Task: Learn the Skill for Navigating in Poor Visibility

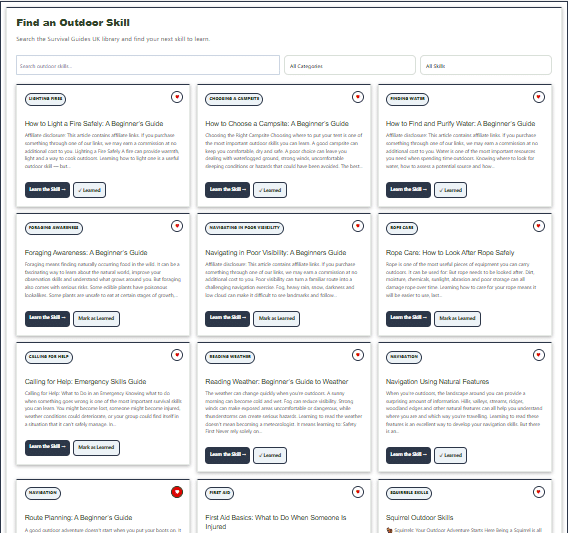Action: click(x=227, y=318)
